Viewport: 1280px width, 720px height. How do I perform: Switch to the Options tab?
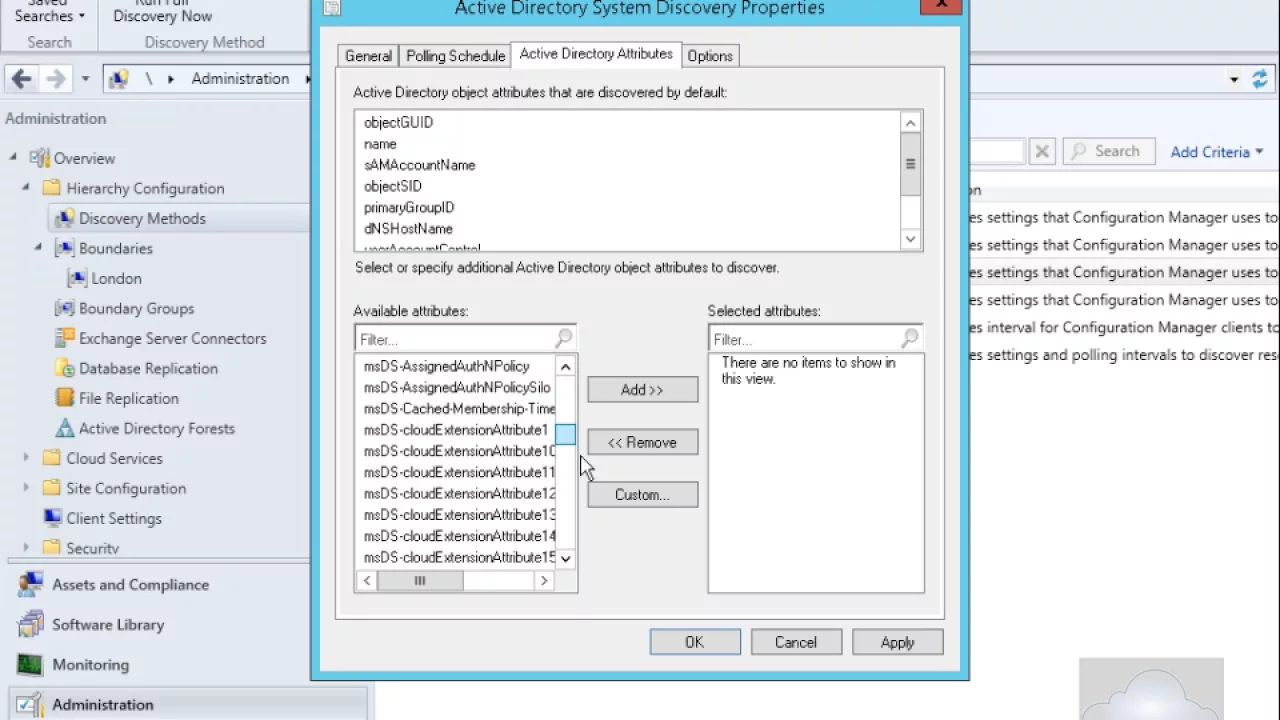(710, 56)
